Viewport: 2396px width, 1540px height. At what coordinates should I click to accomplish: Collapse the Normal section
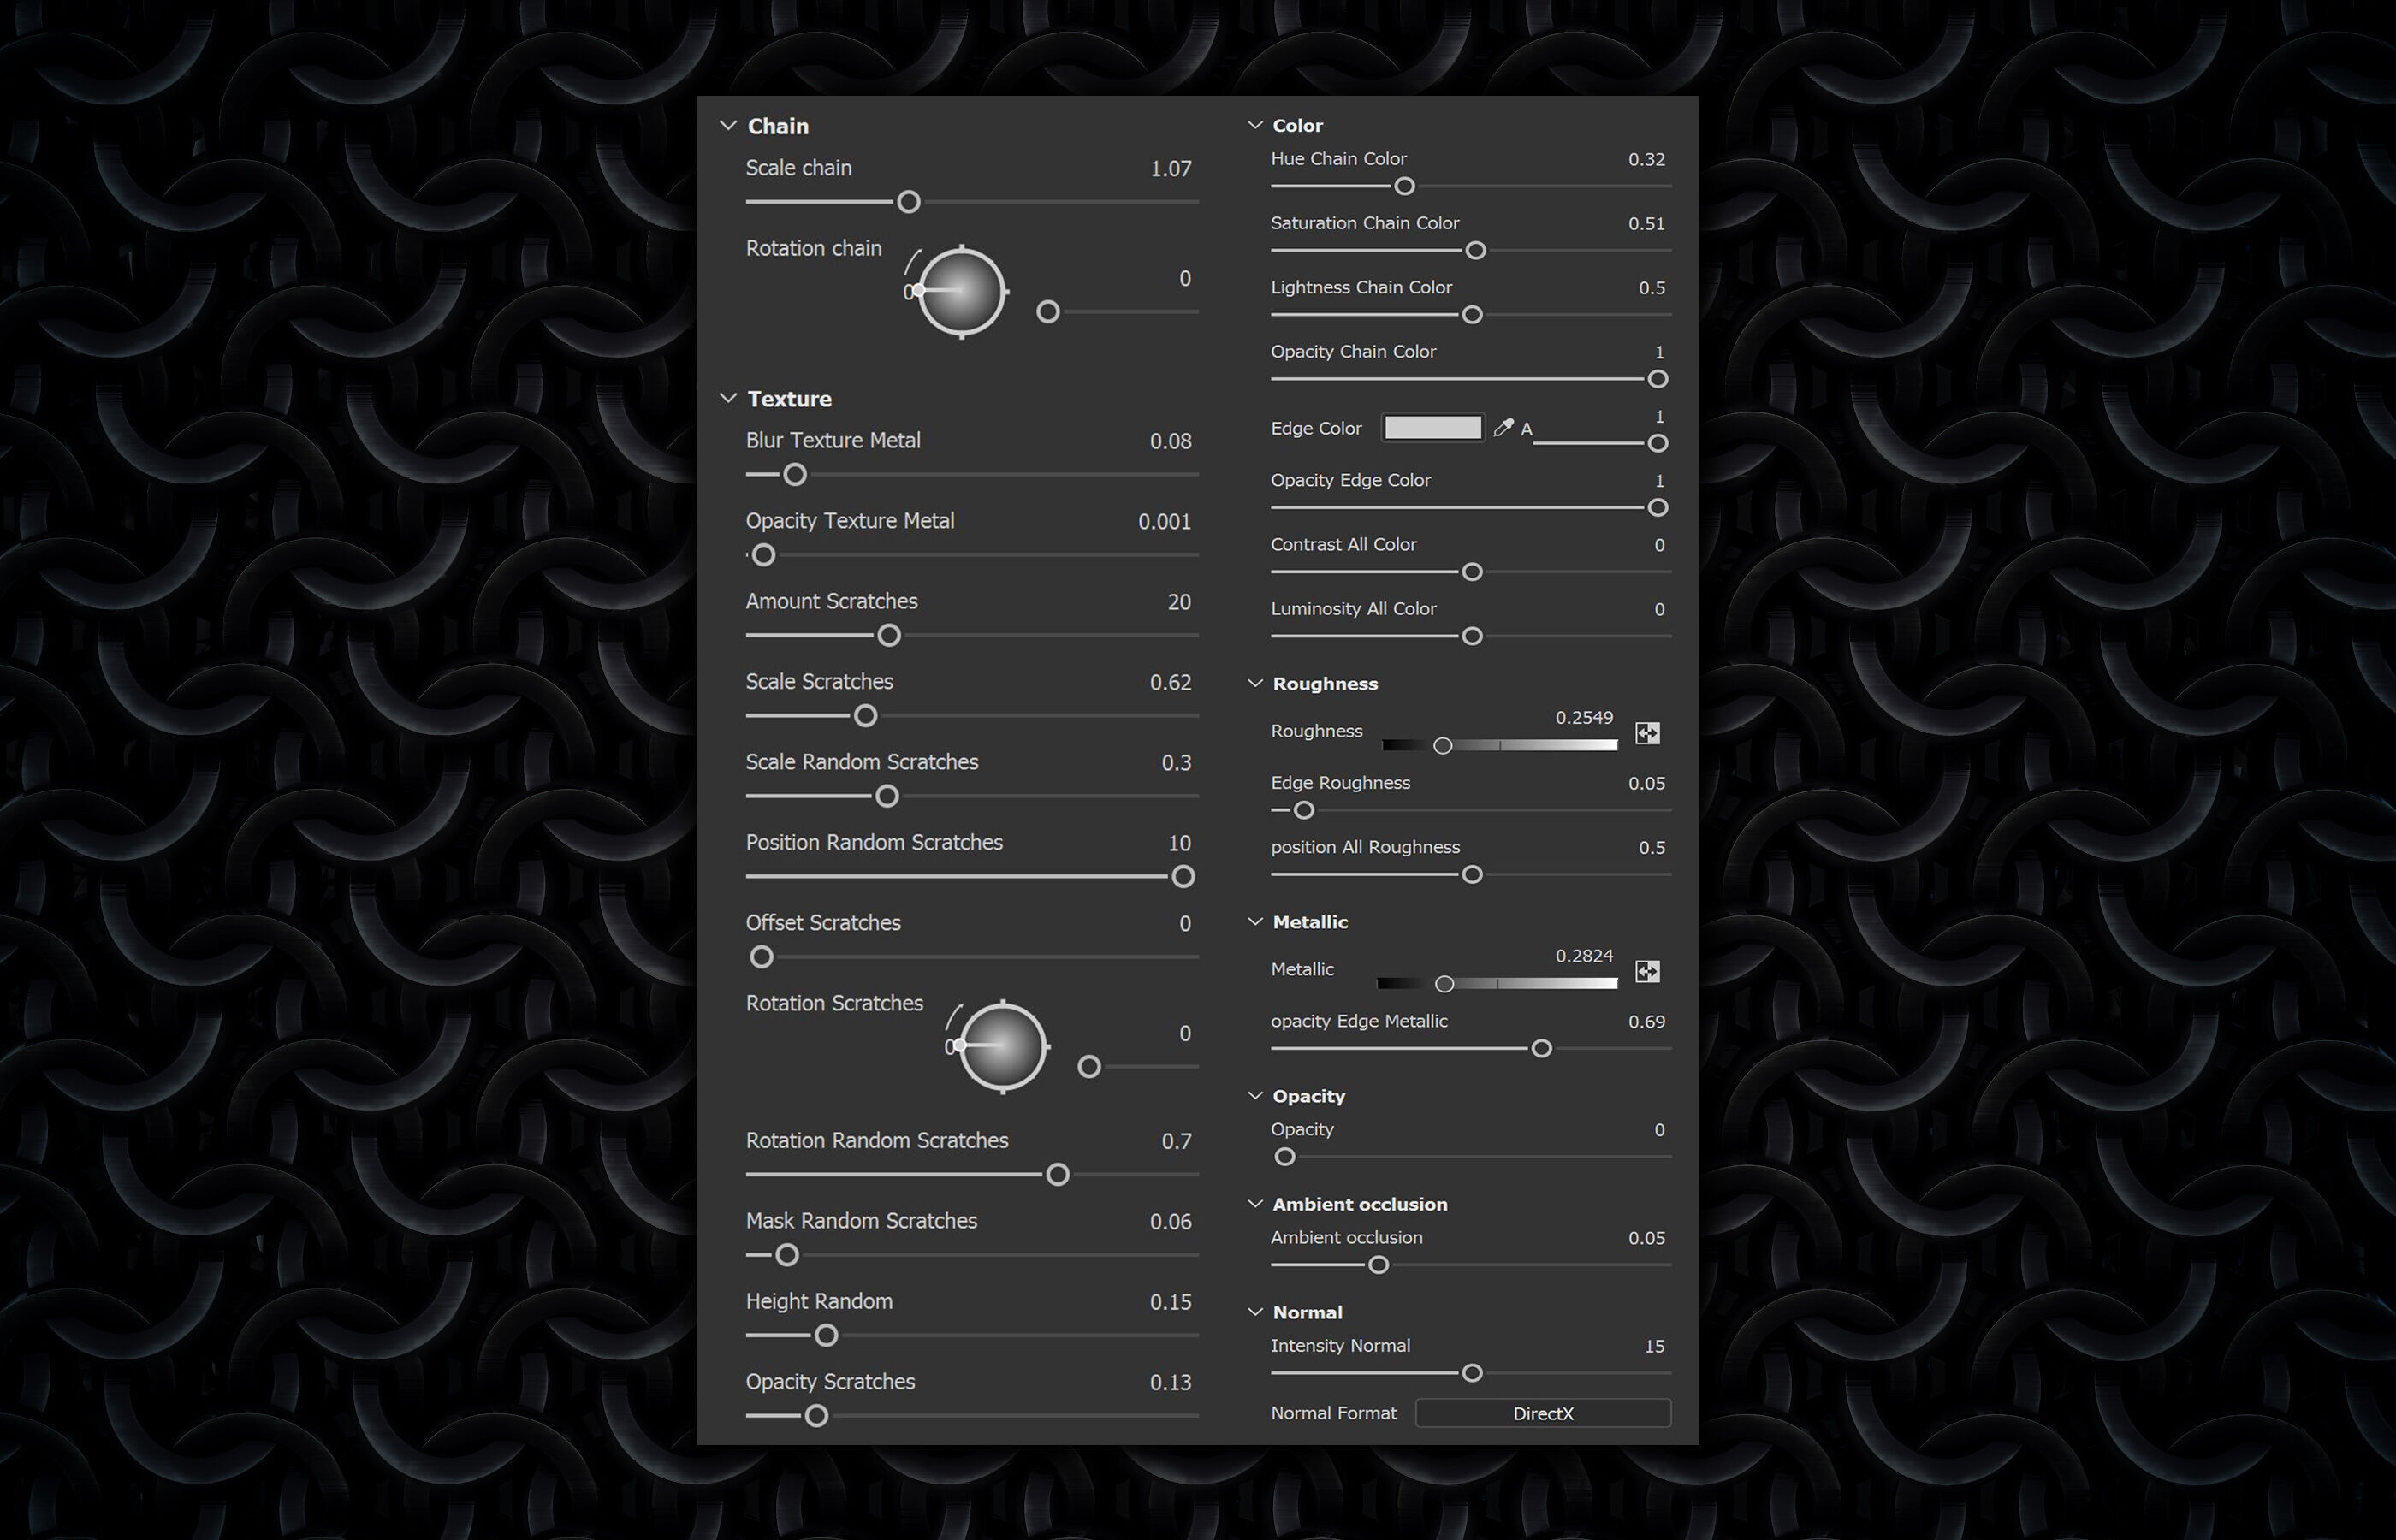point(1255,1311)
